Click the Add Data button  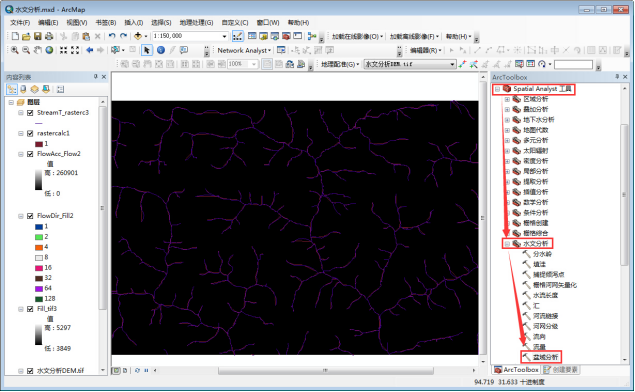[x=138, y=36]
